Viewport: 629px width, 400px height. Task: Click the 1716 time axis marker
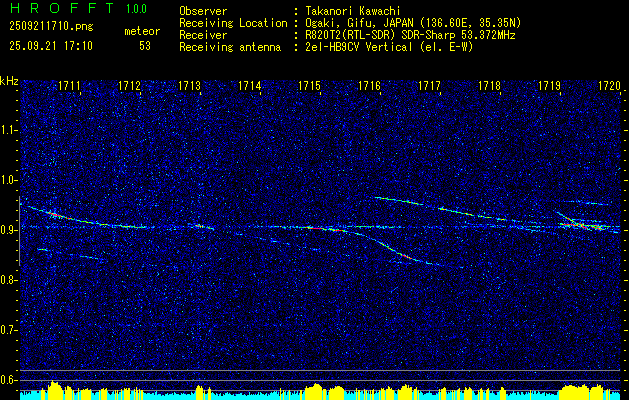pos(369,85)
